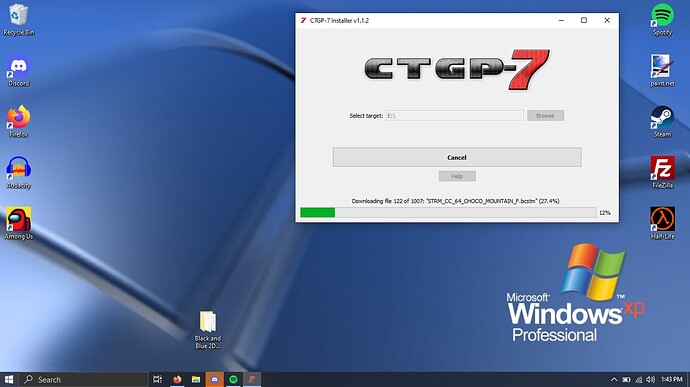Open the paint.net desktop shortcut

point(662,70)
